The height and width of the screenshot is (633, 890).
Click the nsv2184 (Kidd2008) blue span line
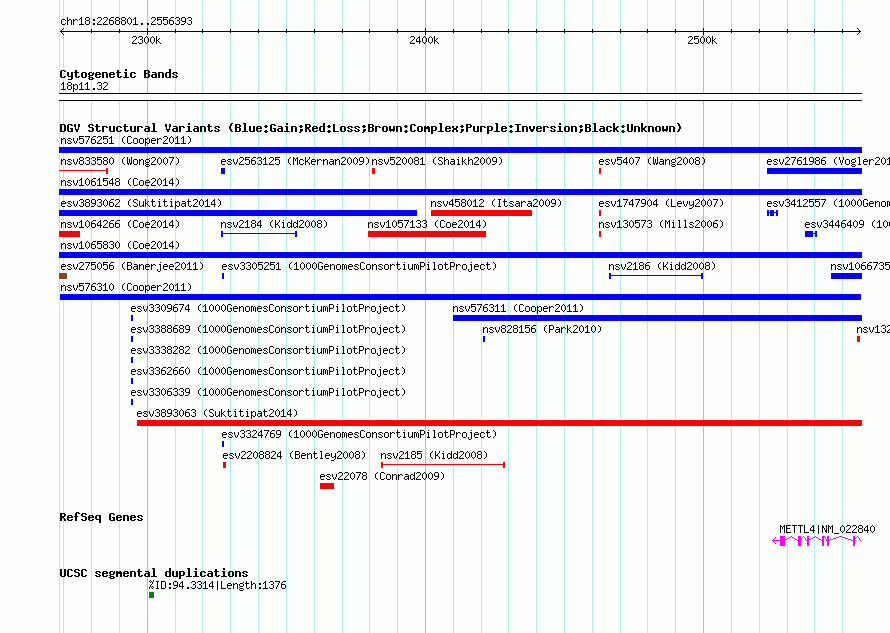[259, 234]
